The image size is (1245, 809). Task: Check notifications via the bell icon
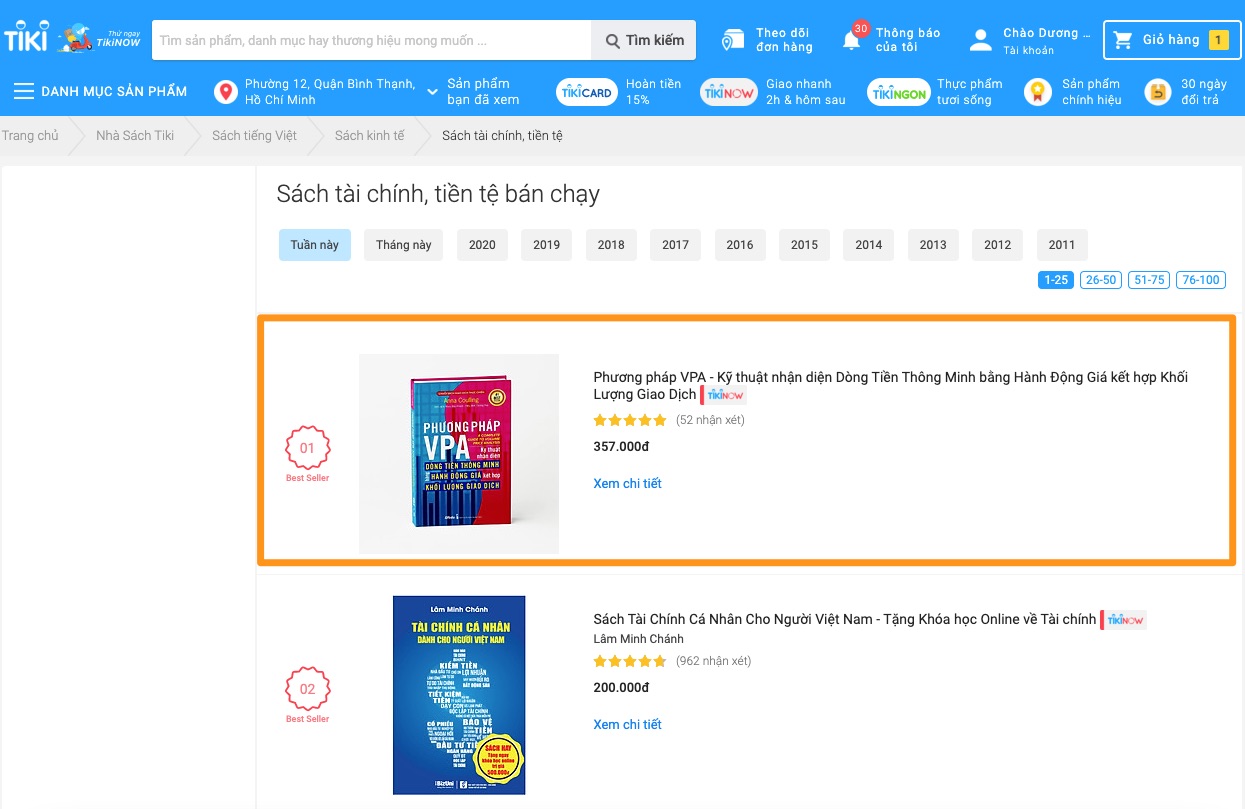pyautogui.click(x=852, y=39)
